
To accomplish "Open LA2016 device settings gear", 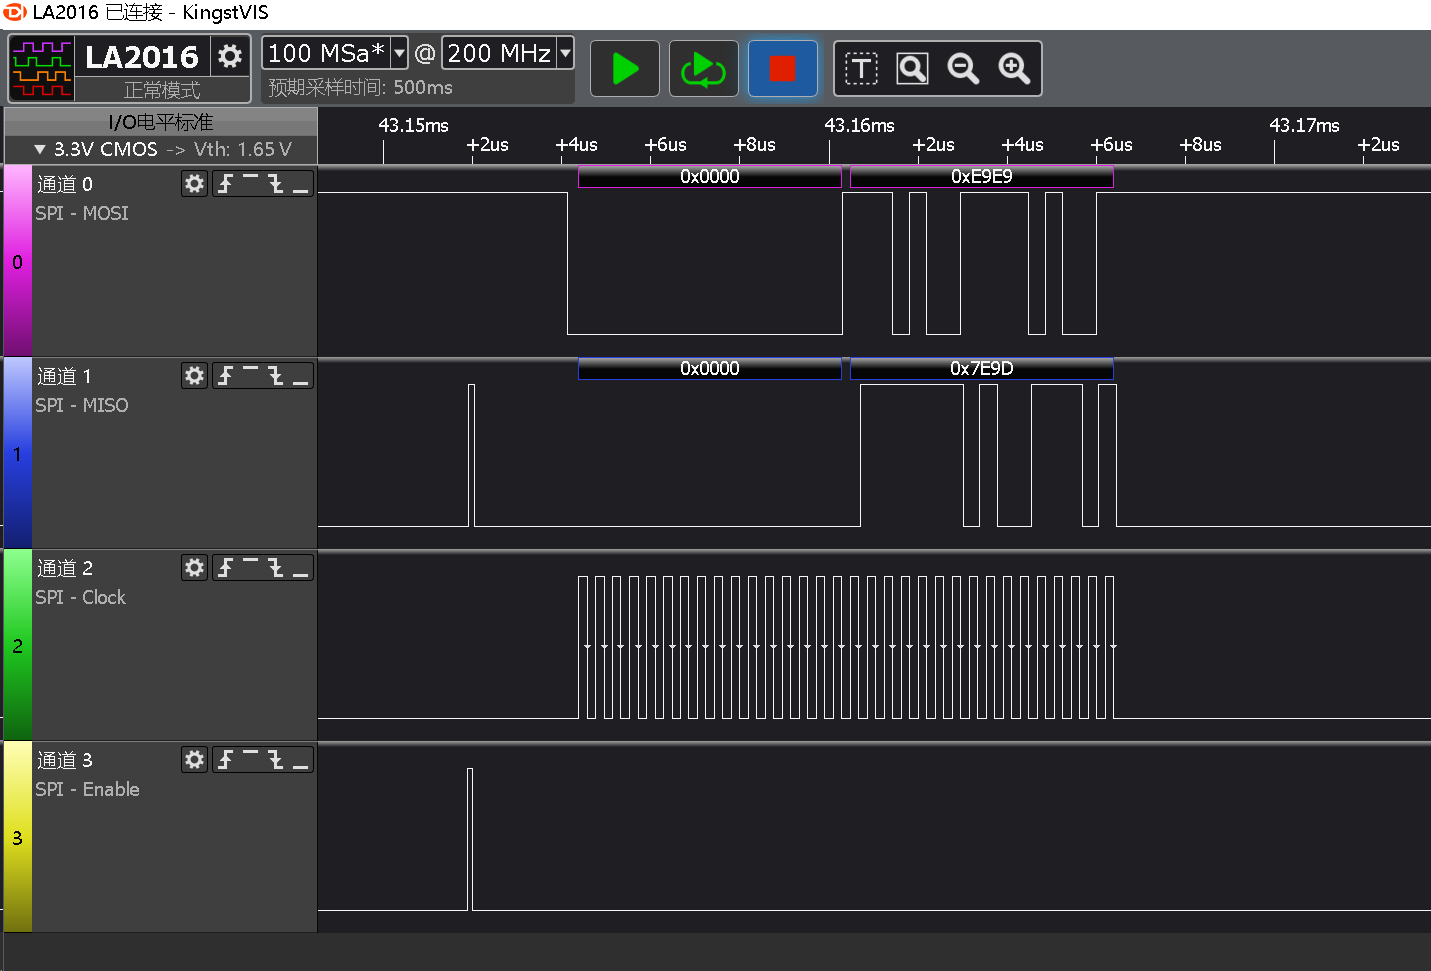I will point(230,56).
